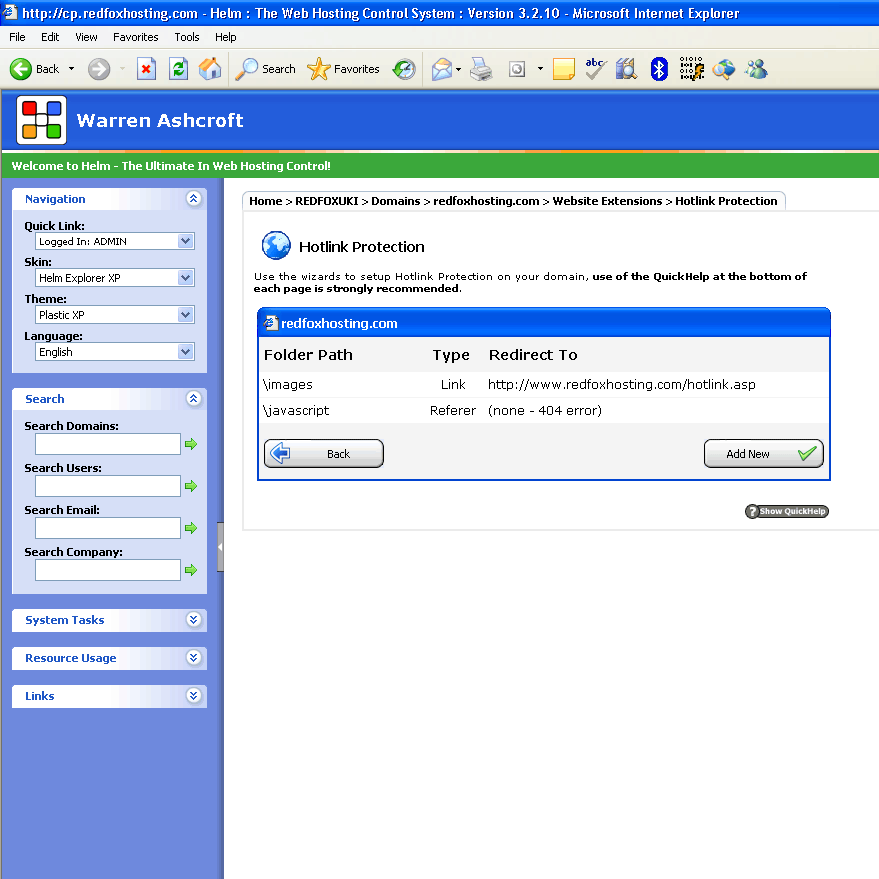The width and height of the screenshot is (879, 879).
Task: Expand the Links panel
Action: pos(193,696)
